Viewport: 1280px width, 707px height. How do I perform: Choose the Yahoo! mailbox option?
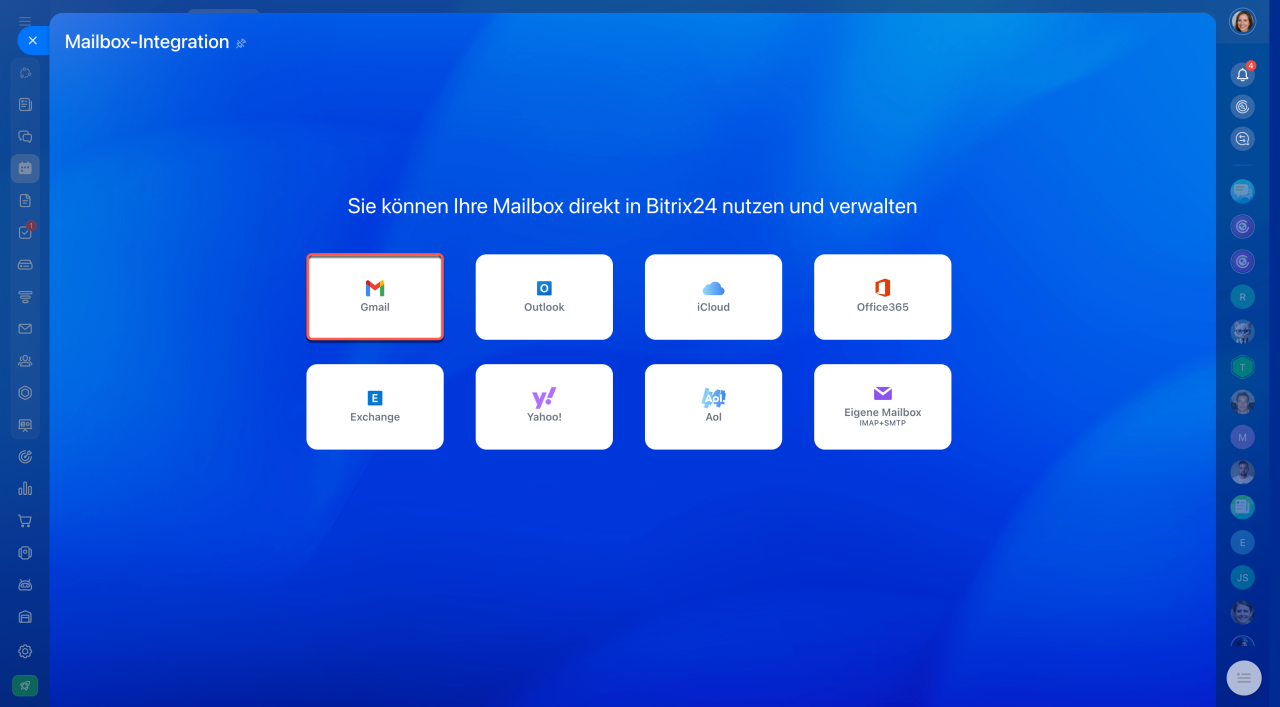pyautogui.click(x=544, y=407)
